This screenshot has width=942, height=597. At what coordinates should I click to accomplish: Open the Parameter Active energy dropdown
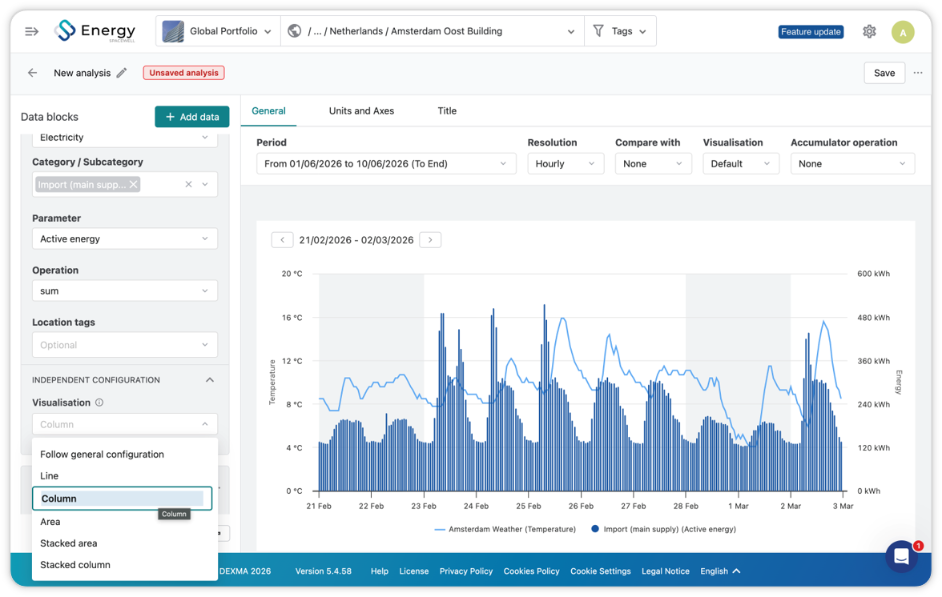[x=124, y=238]
